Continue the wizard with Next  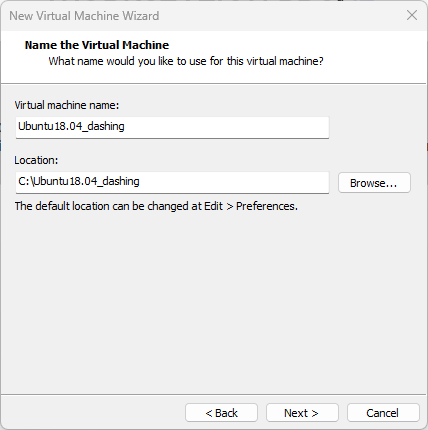point(302,413)
